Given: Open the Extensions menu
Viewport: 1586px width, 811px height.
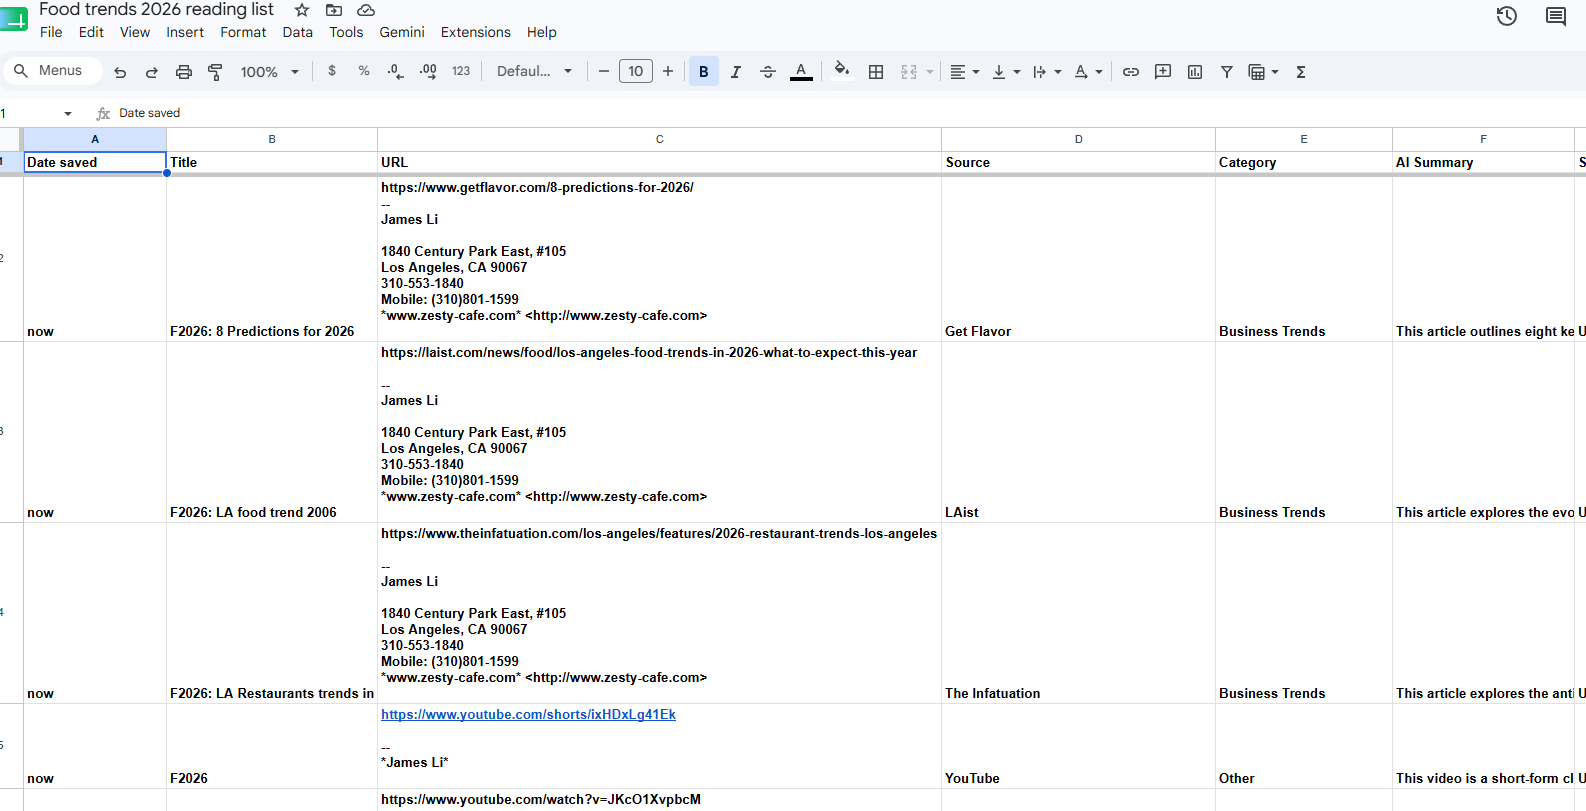Looking at the screenshot, I should coord(476,32).
